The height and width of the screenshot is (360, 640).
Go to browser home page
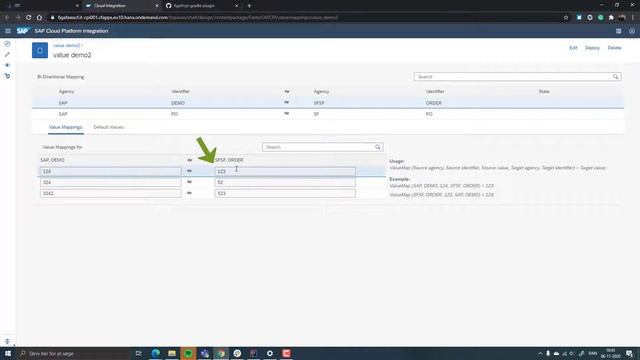click(x=39, y=18)
